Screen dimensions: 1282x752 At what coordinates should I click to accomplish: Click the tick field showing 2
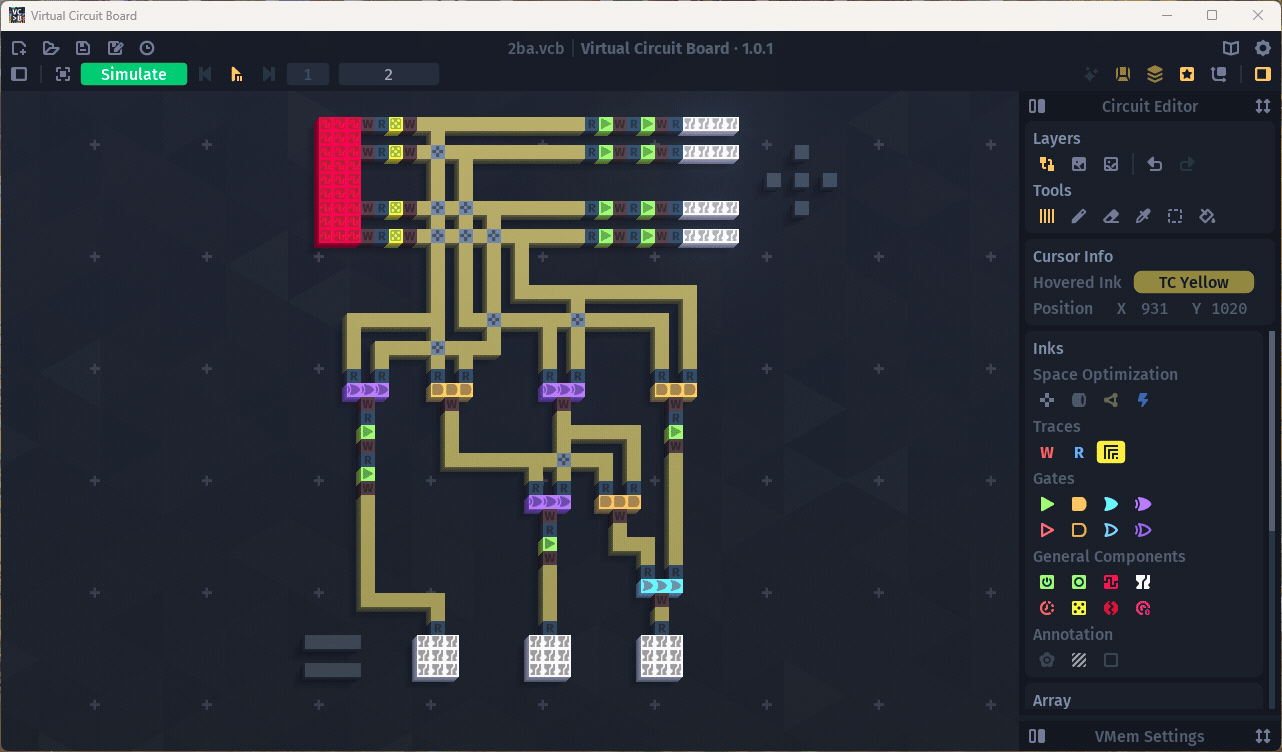[389, 74]
